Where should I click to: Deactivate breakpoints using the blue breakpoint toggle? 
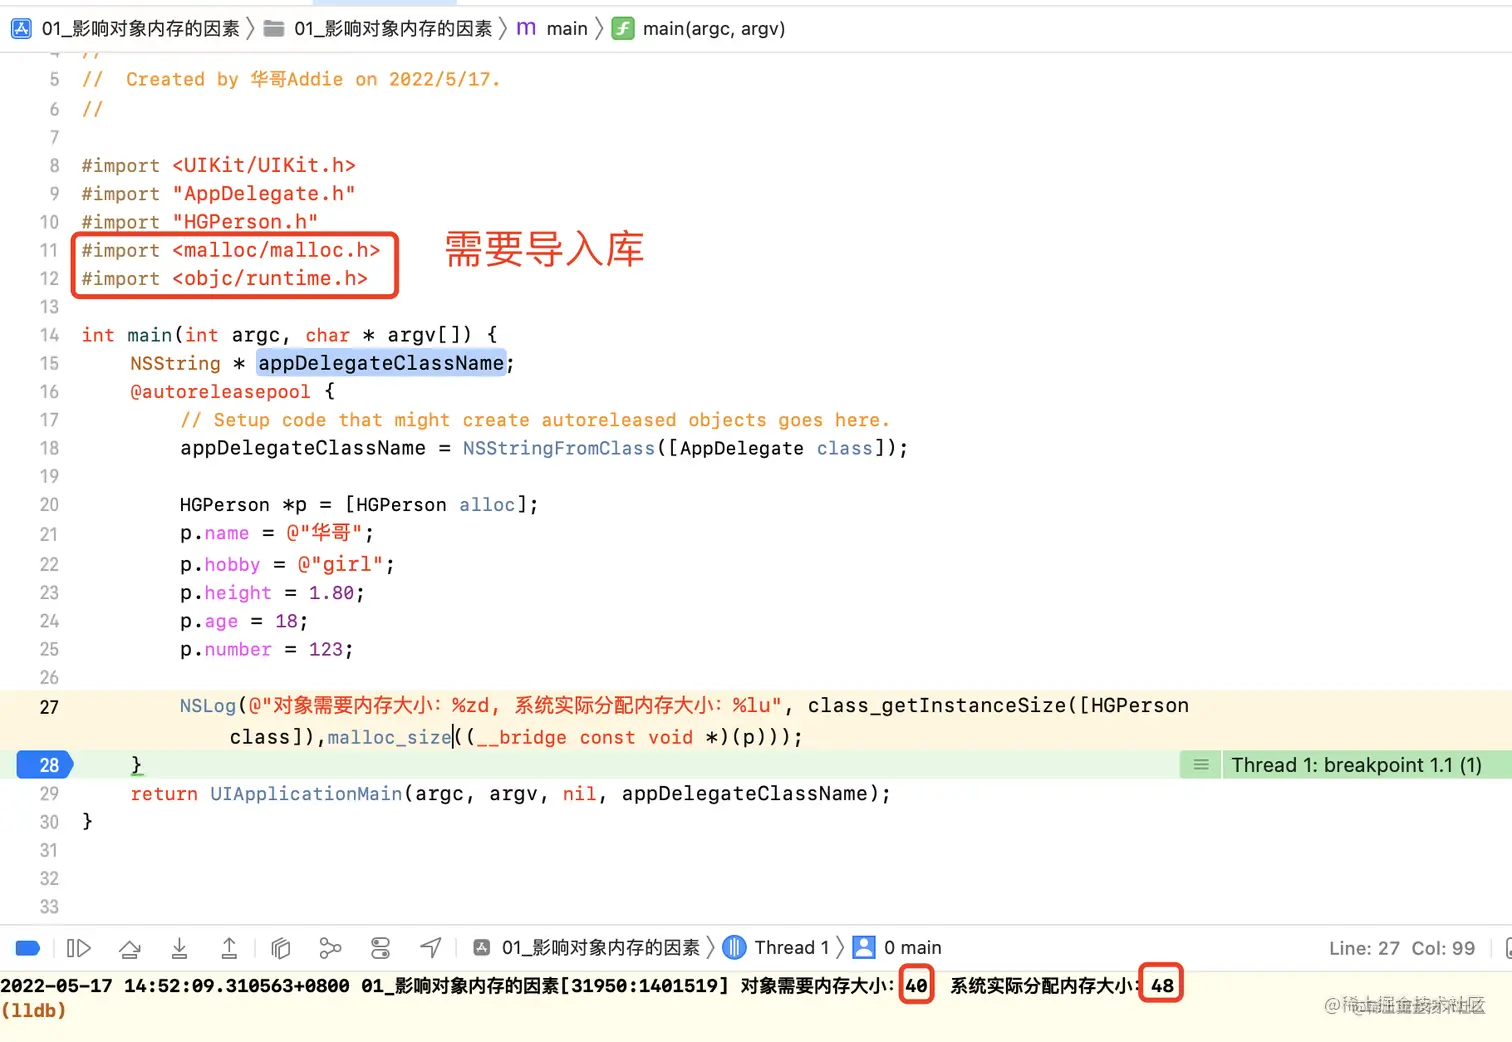tap(28, 948)
